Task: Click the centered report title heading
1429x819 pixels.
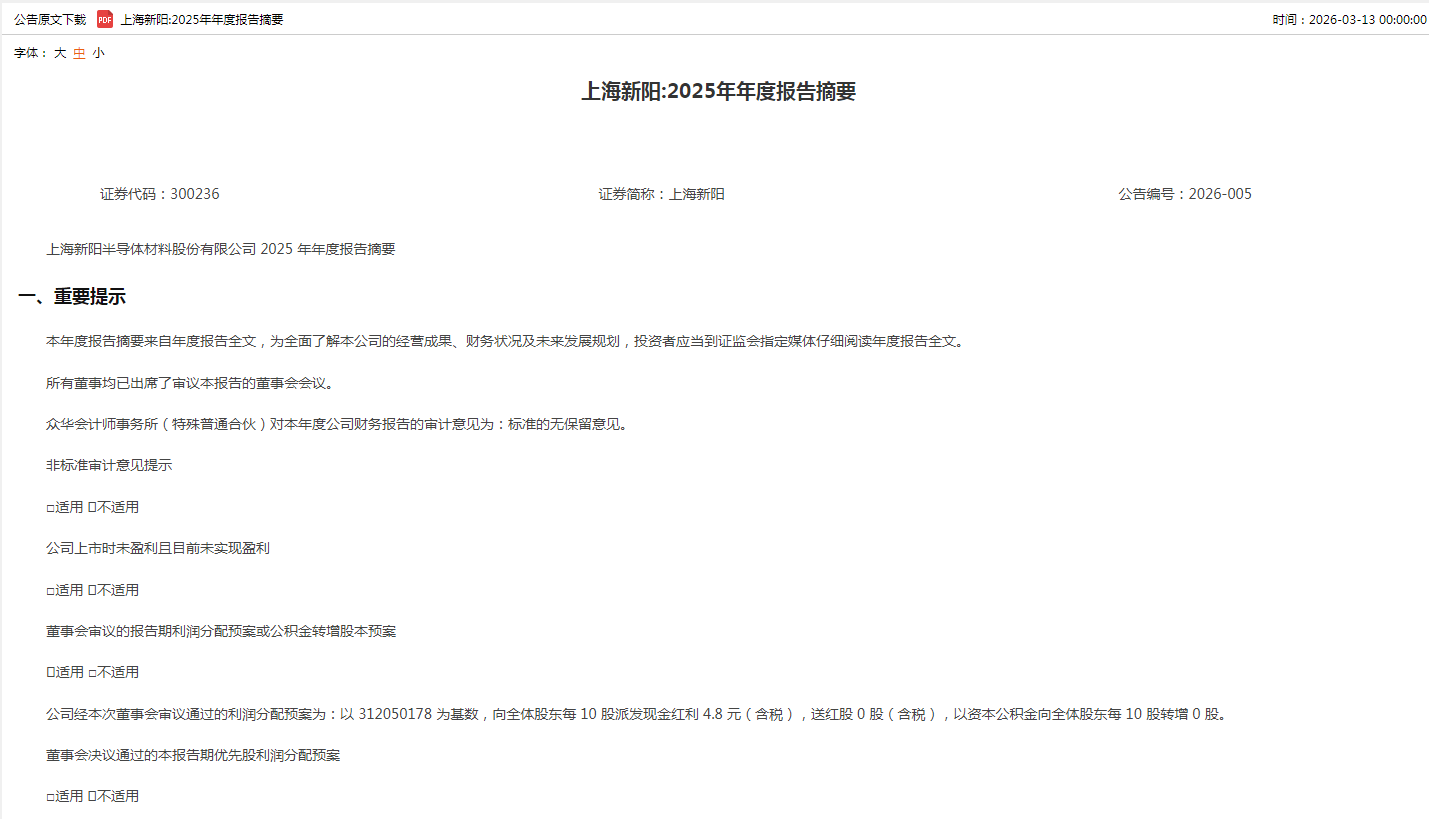Action: 718,92
